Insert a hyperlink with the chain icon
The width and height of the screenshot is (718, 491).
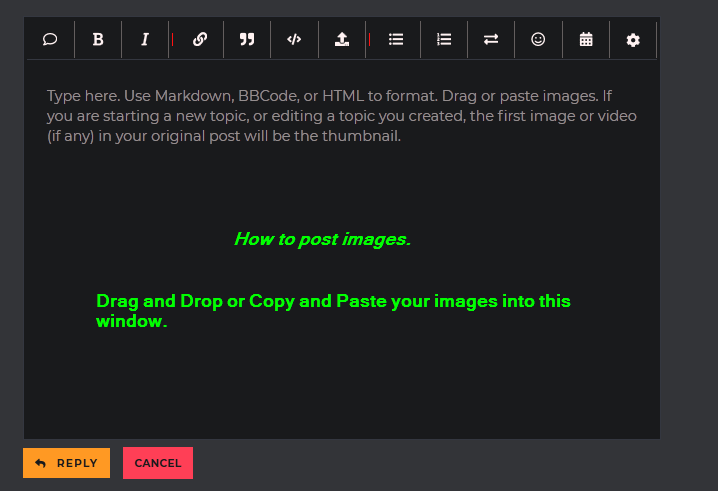click(200, 39)
